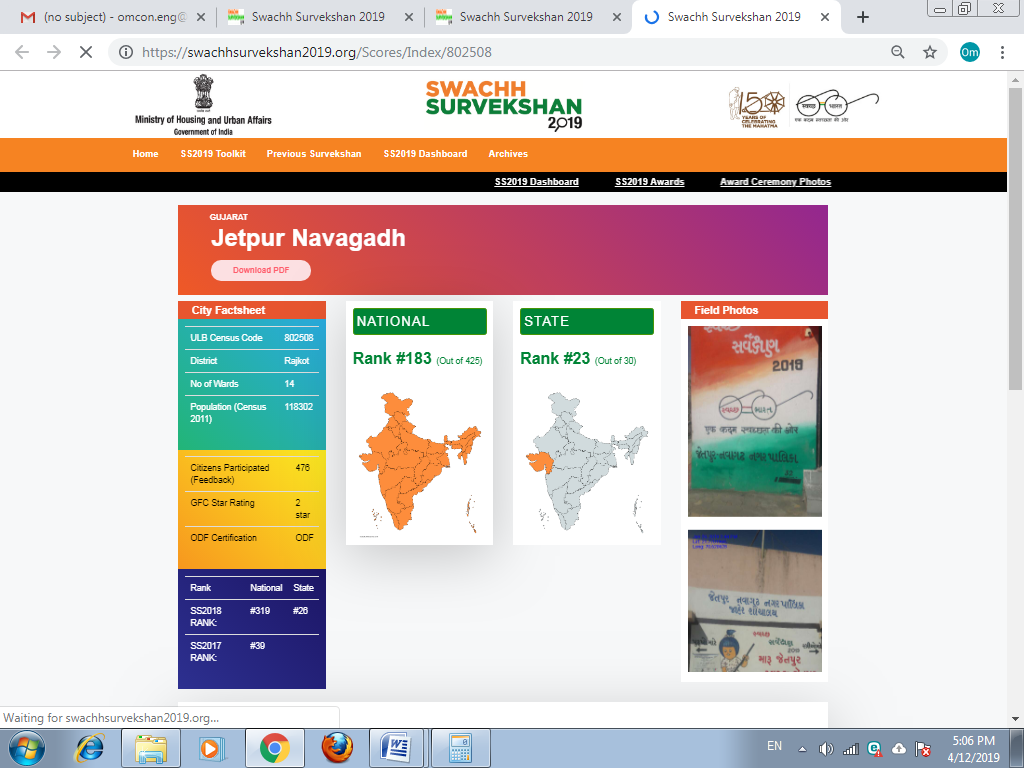Open the 150 Years Celebrating the Mahatma logo
Viewport: 1024px width, 768px height.
coord(753,104)
